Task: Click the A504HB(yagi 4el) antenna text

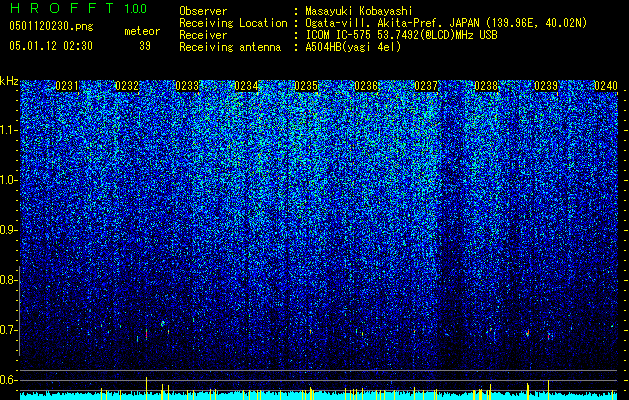Action: pos(353,47)
